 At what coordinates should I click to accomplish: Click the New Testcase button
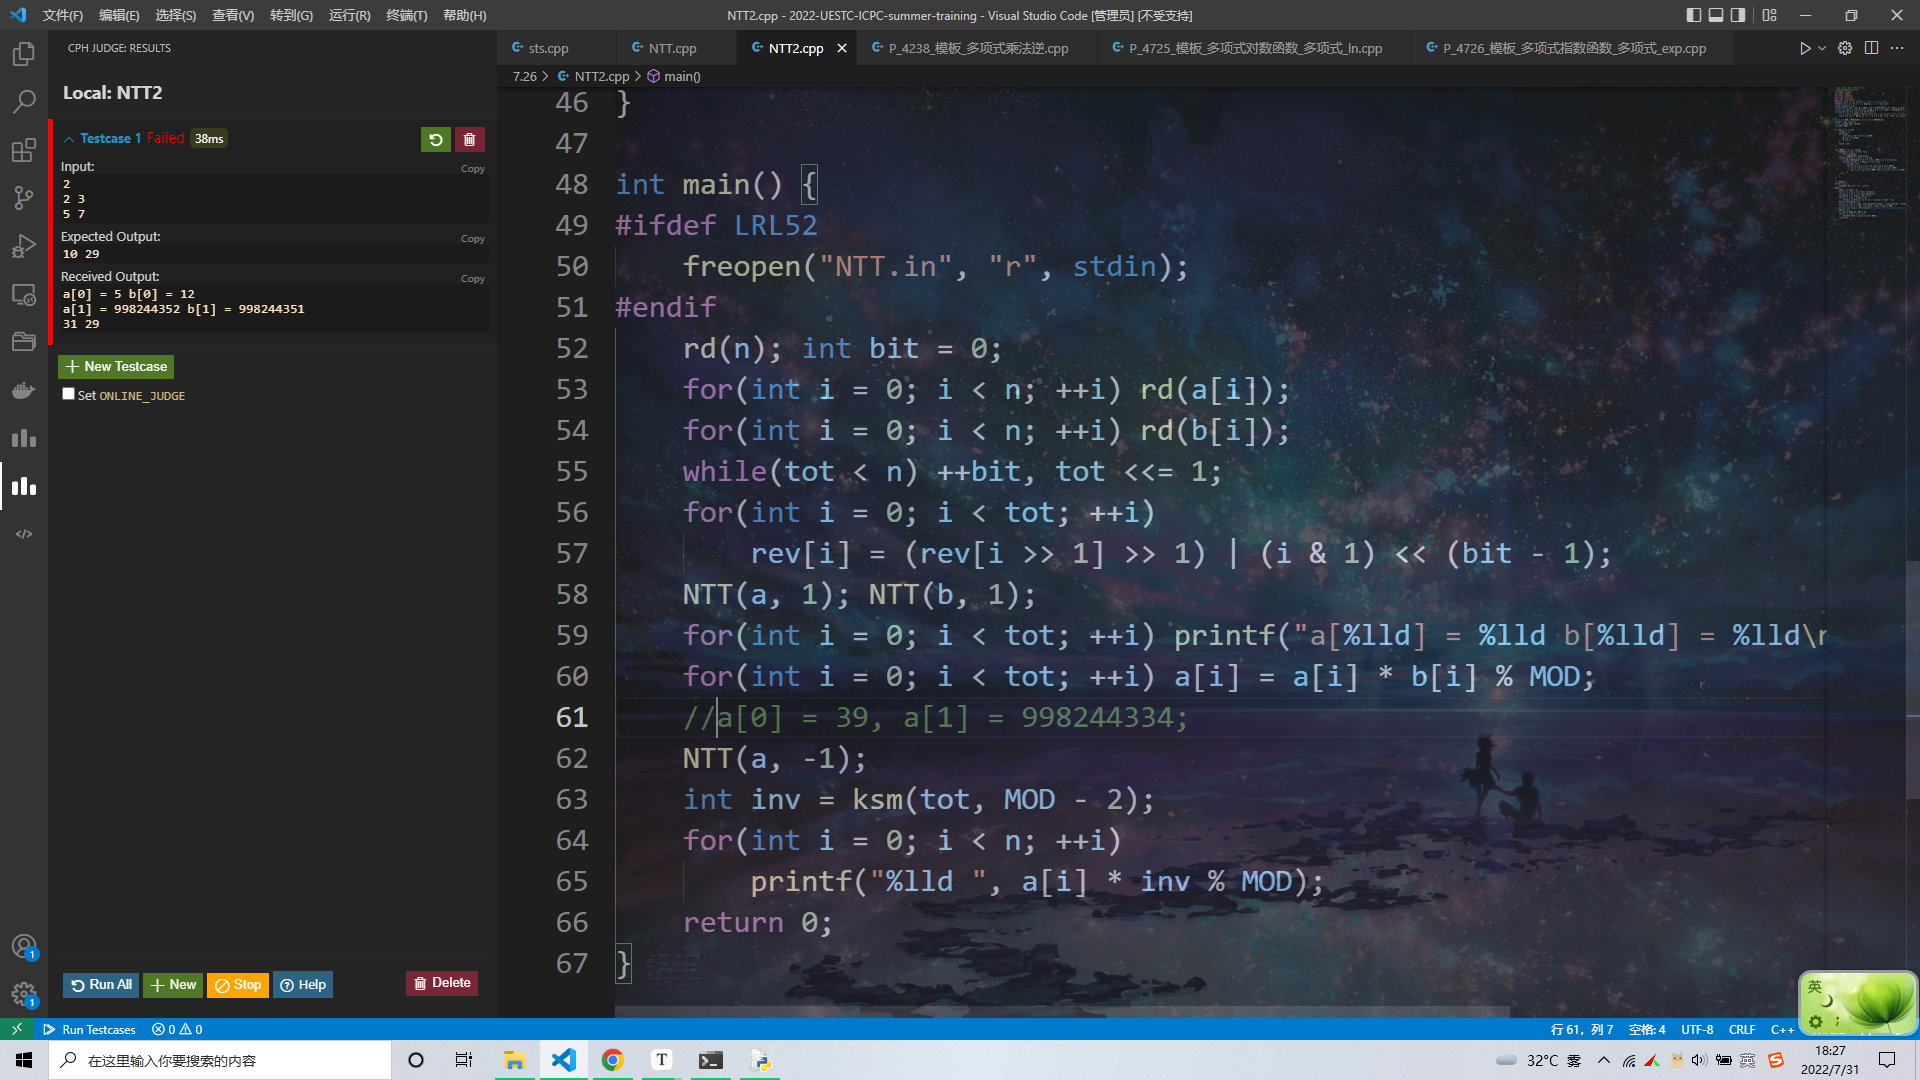[116, 367]
